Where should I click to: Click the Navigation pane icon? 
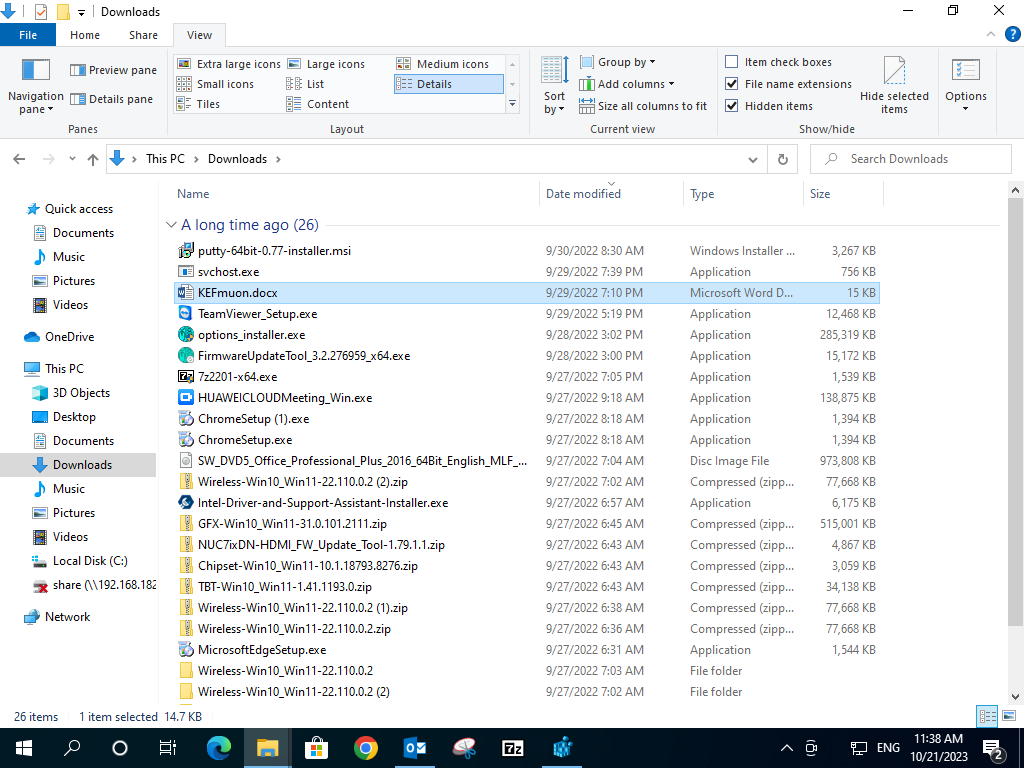coord(36,70)
